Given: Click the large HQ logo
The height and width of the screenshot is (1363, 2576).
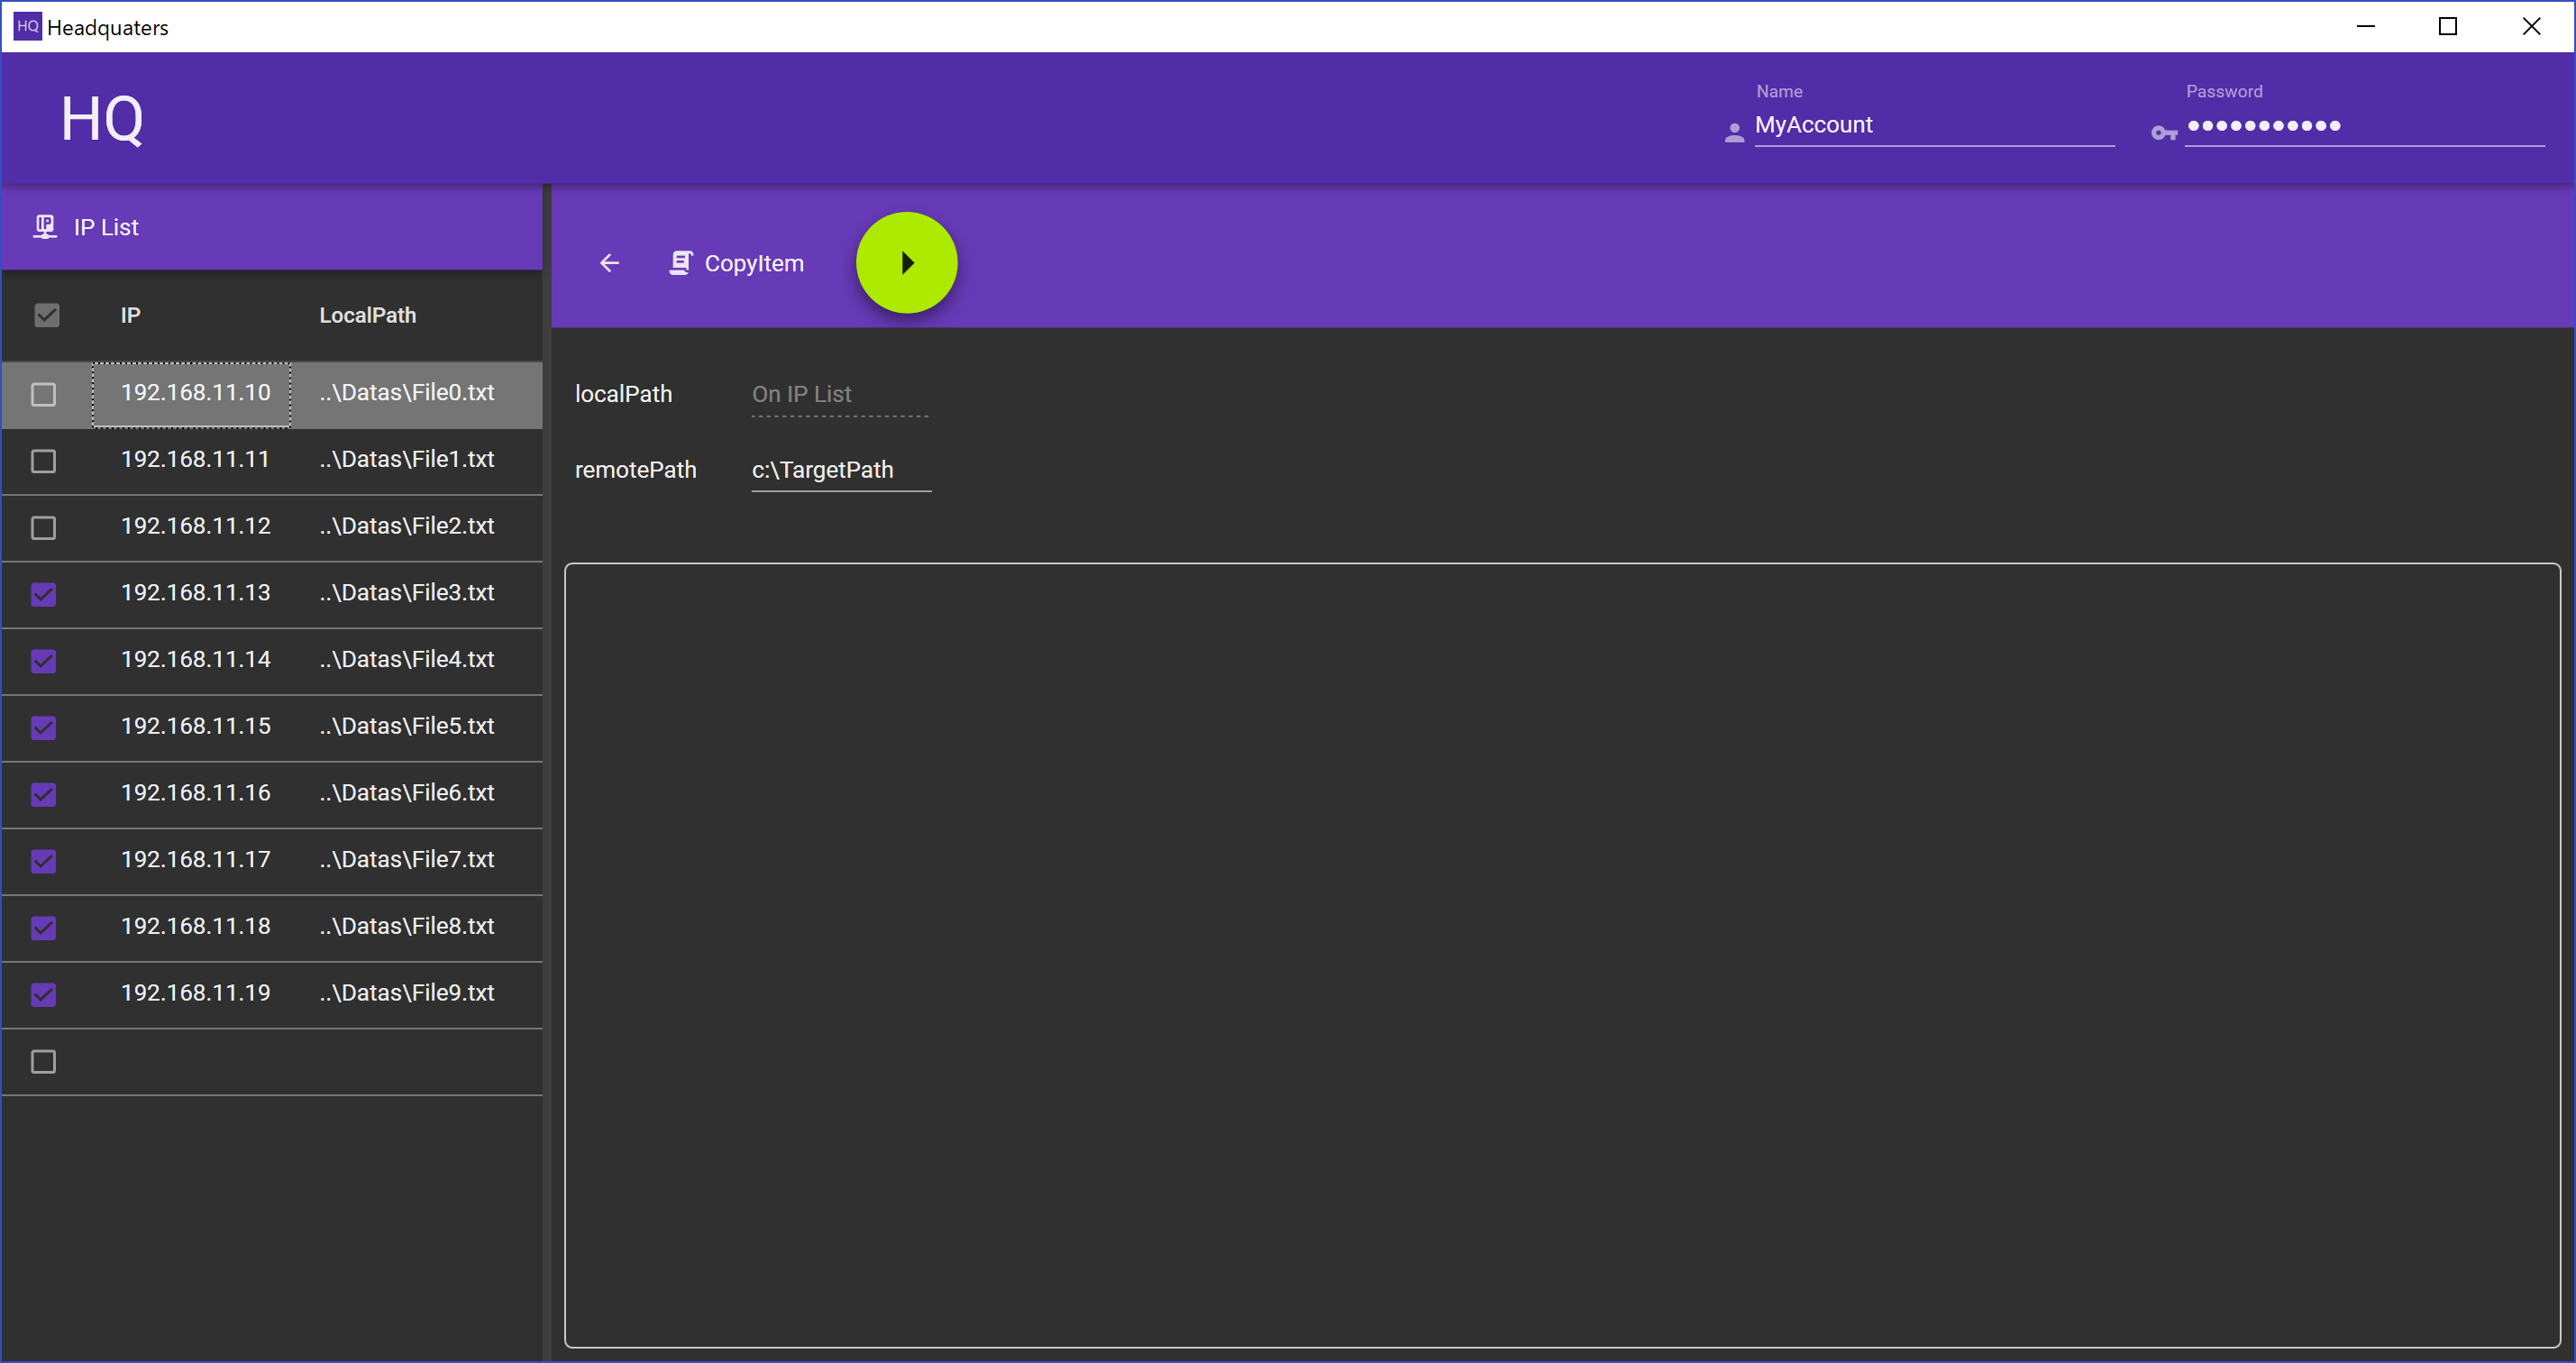Looking at the screenshot, I should click(x=102, y=119).
